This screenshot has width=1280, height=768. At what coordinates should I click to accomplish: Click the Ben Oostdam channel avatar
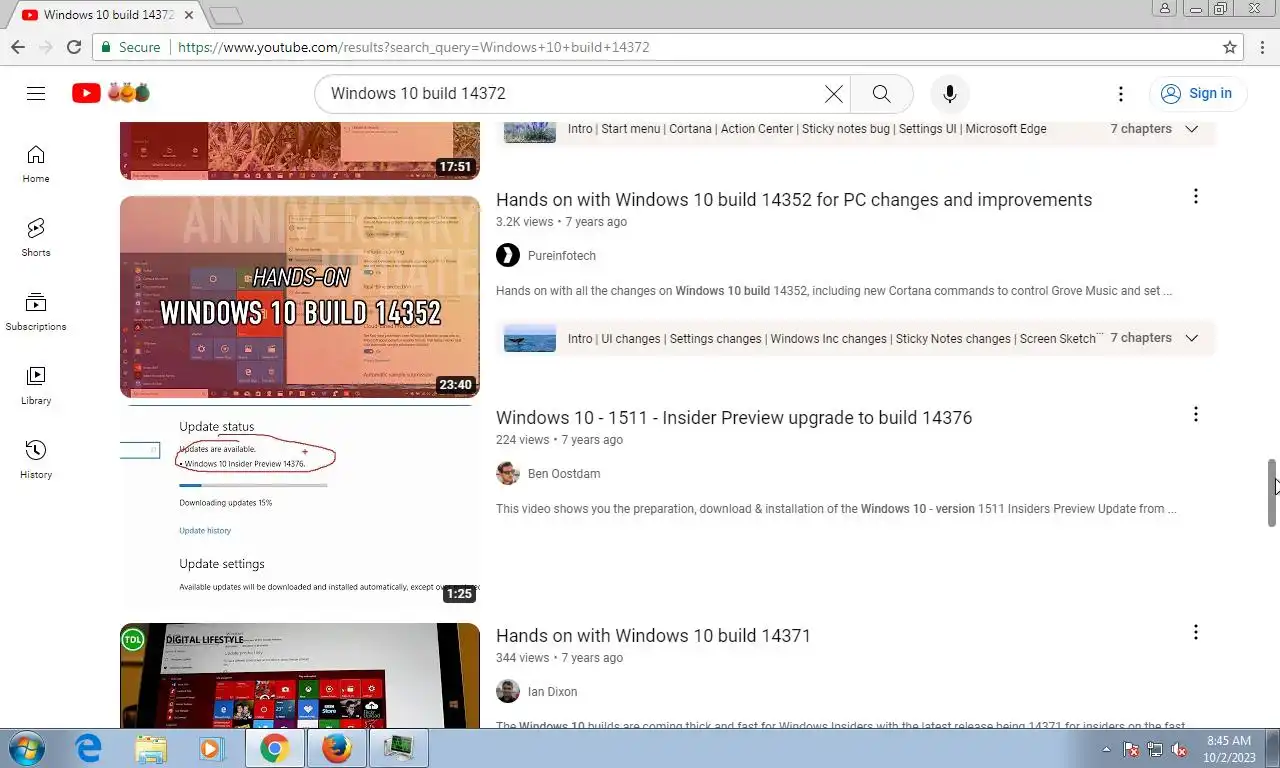(508, 473)
